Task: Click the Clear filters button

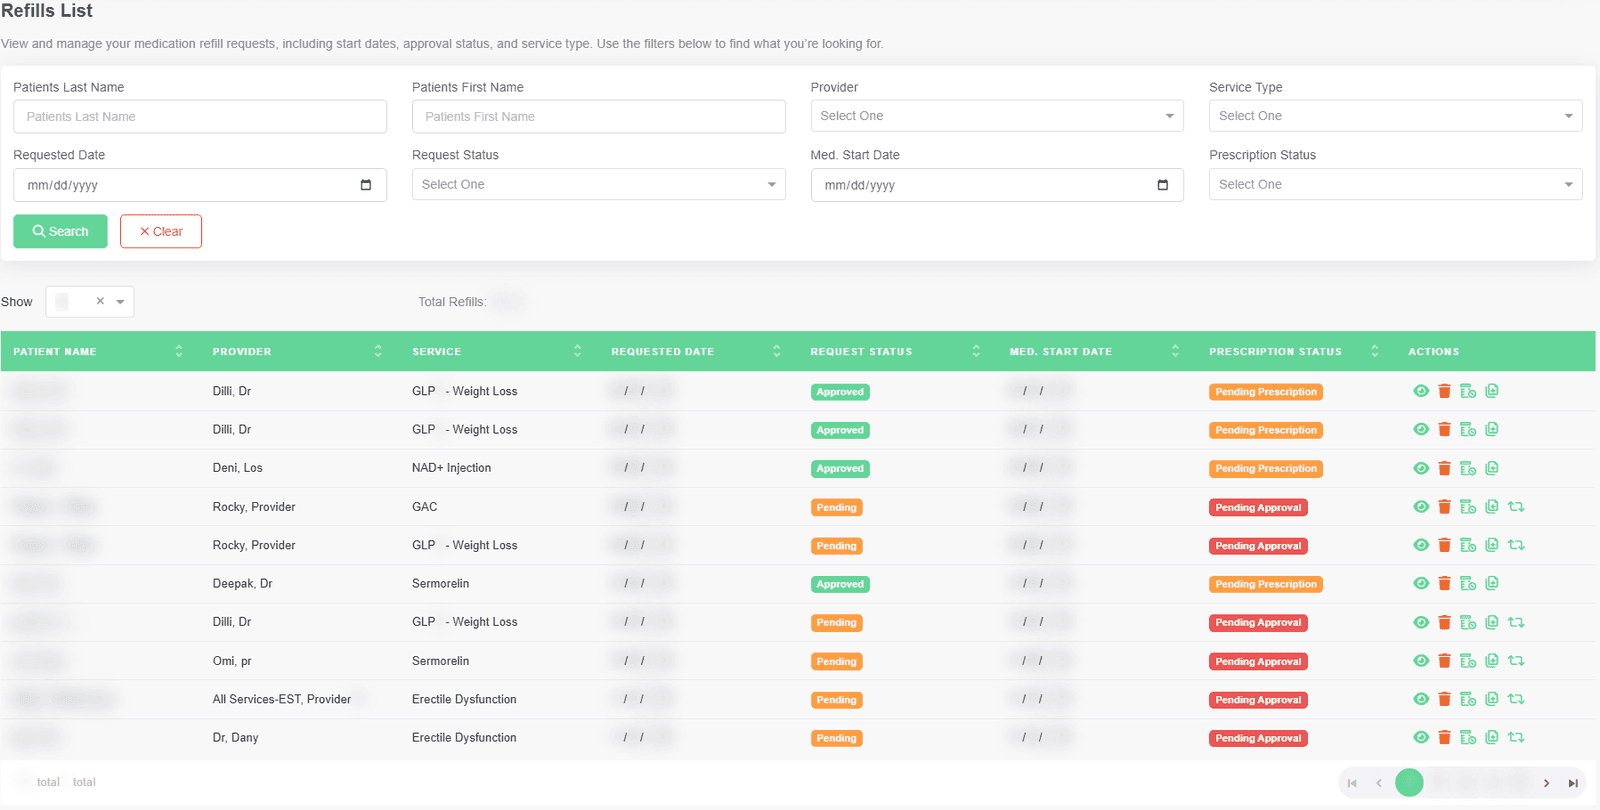Action: (x=161, y=231)
